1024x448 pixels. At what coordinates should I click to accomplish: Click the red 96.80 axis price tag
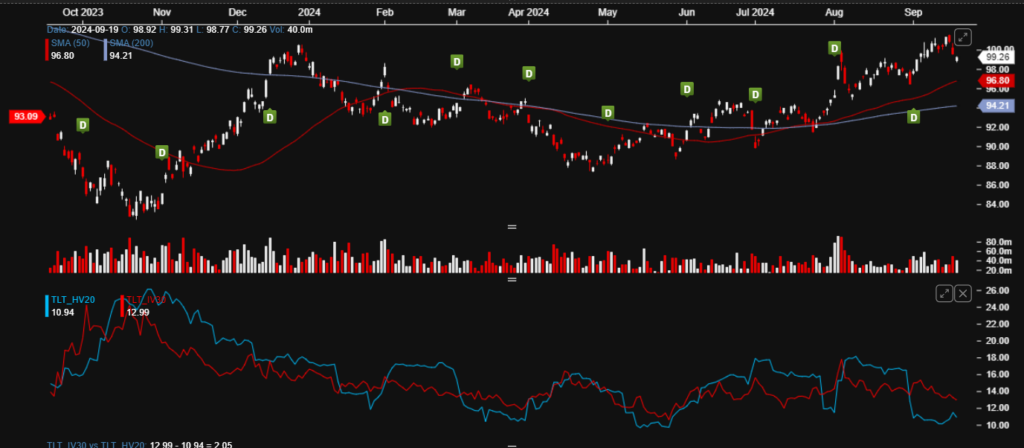click(995, 81)
